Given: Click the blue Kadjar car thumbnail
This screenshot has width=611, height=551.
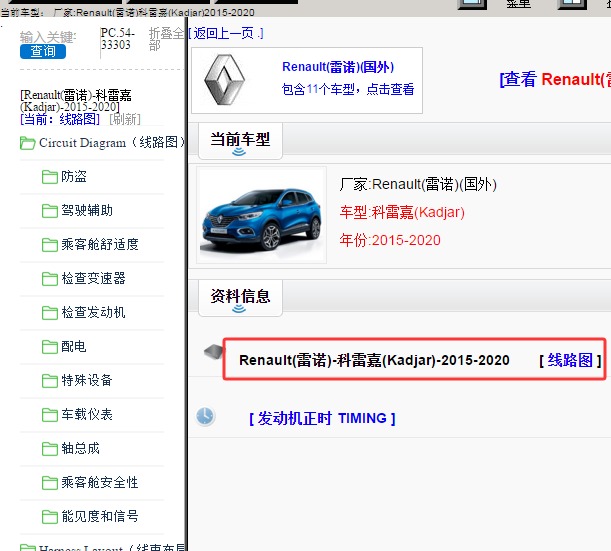Looking at the screenshot, I should (261, 215).
